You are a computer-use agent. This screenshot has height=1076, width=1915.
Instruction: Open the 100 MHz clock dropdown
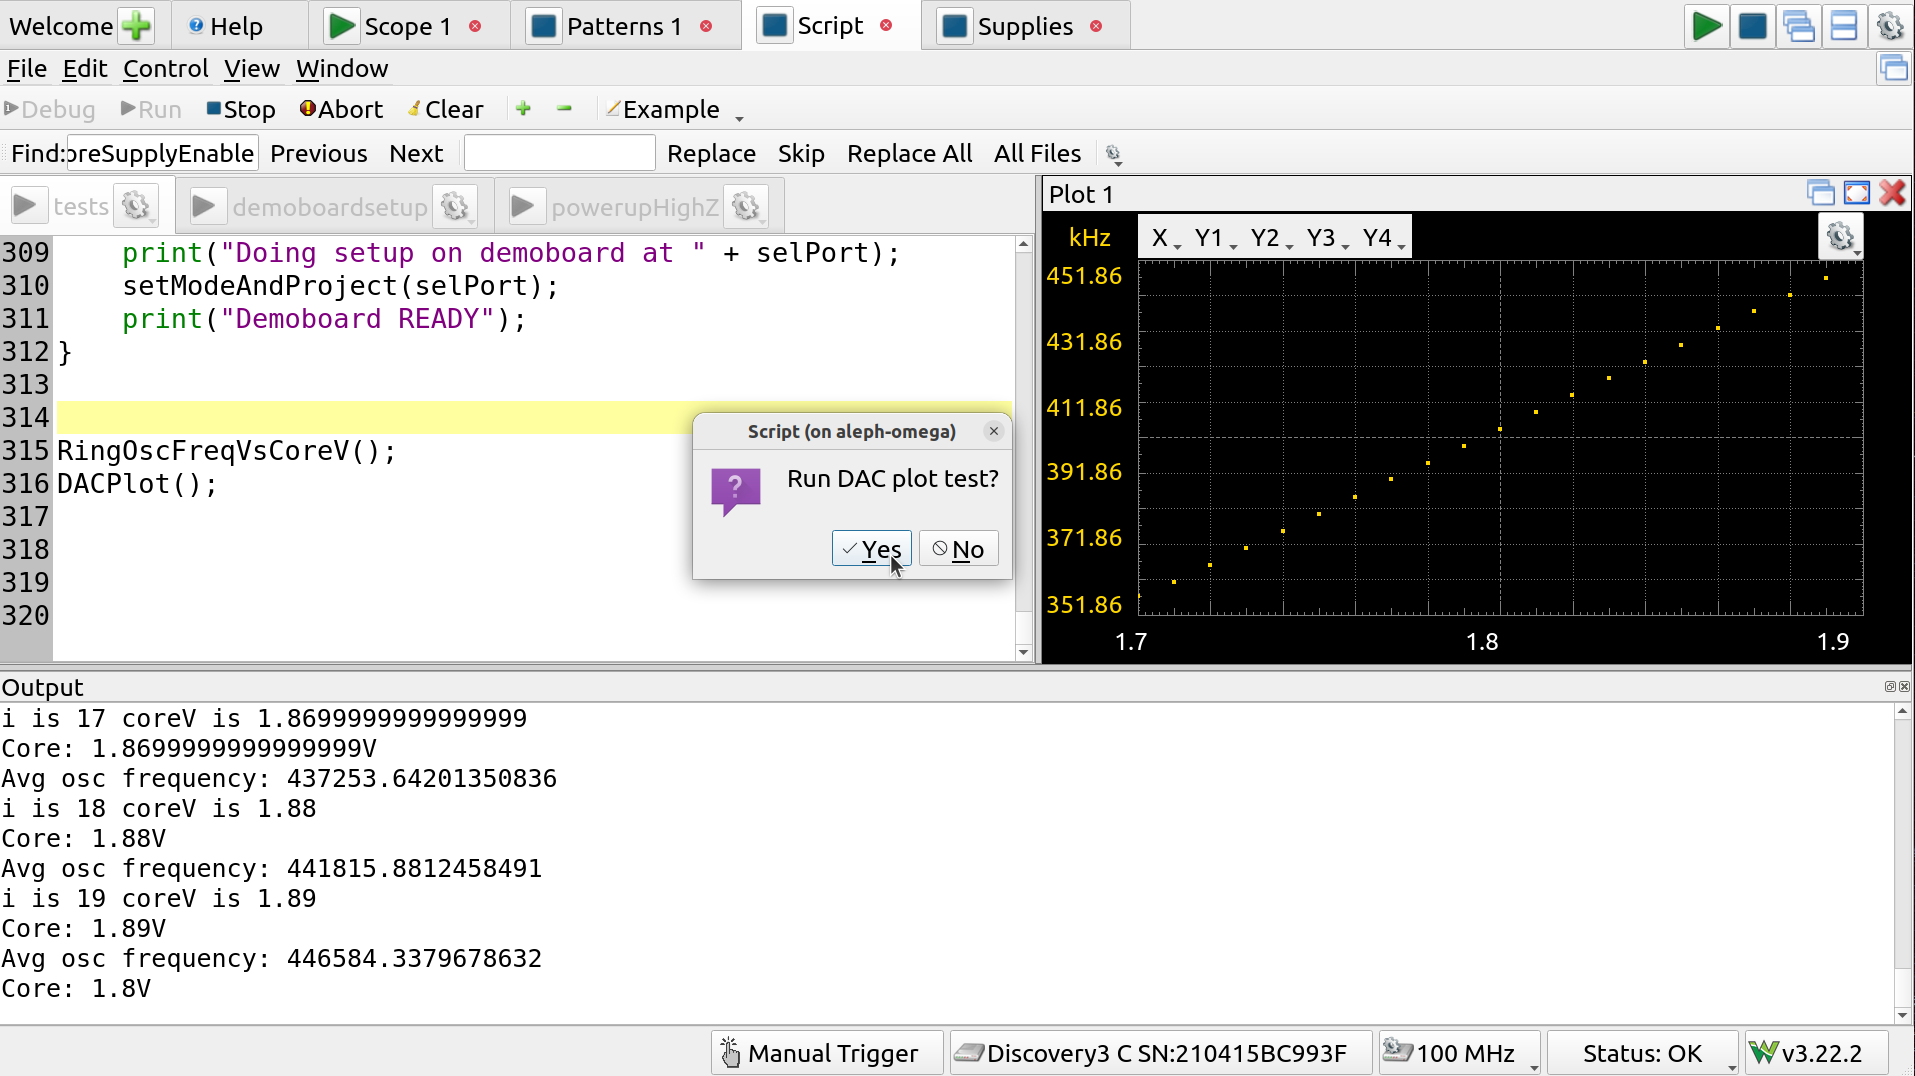[1460, 1053]
